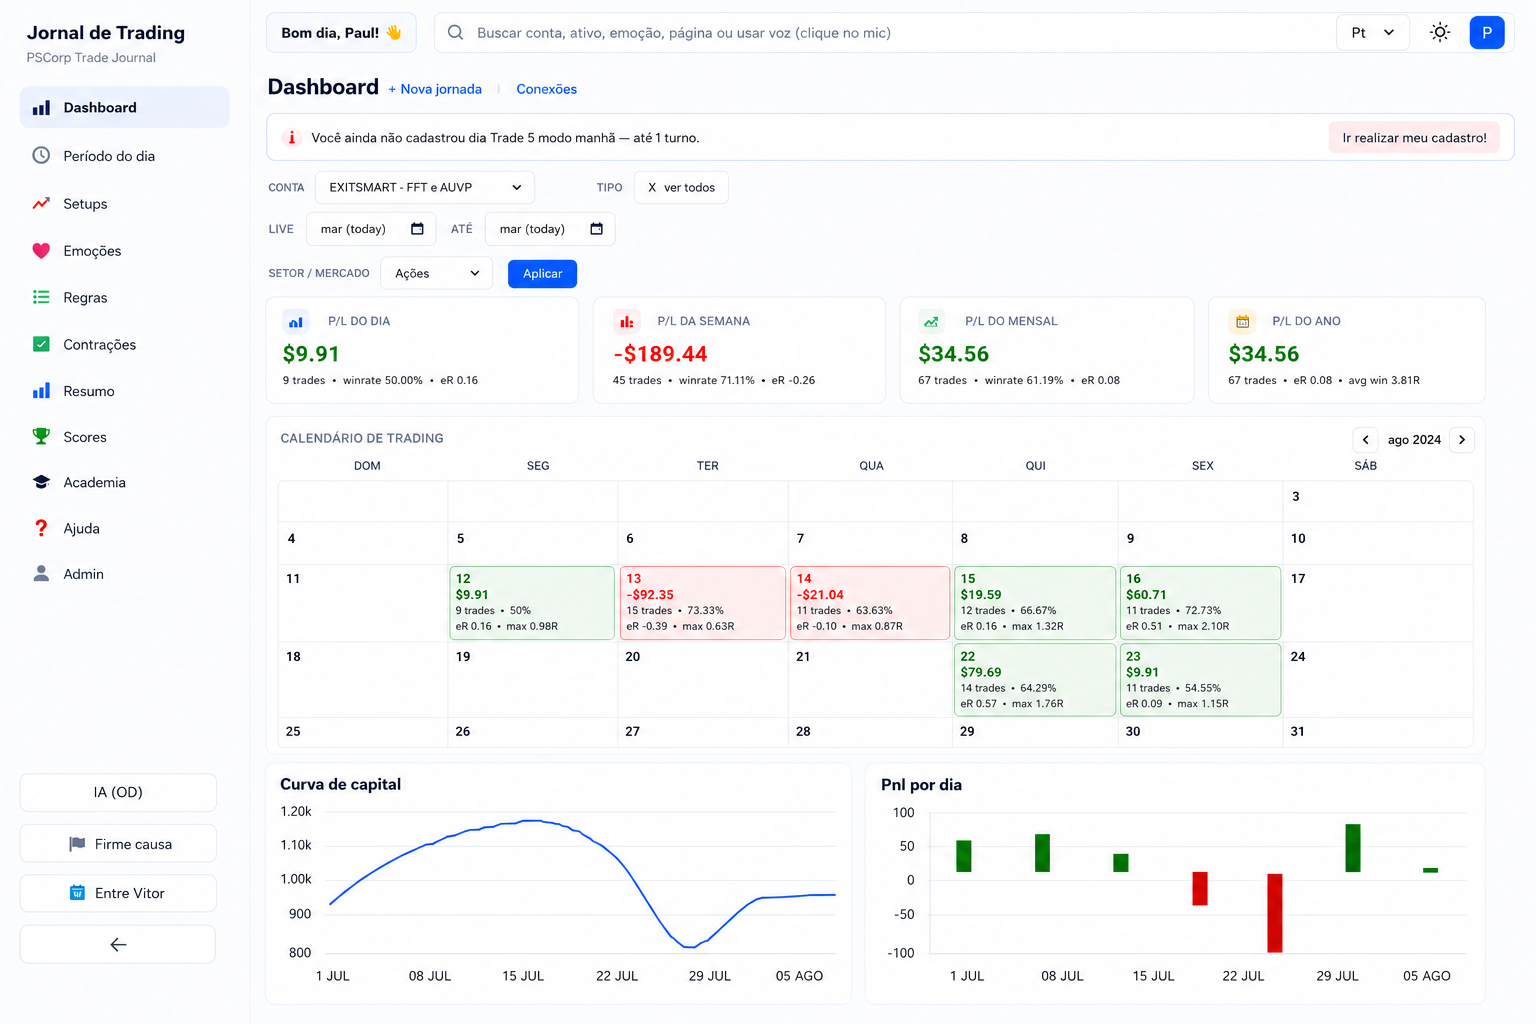Click 'ago 2024' month label
The height and width of the screenshot is (1024, 1536).
coord(1414,440)
